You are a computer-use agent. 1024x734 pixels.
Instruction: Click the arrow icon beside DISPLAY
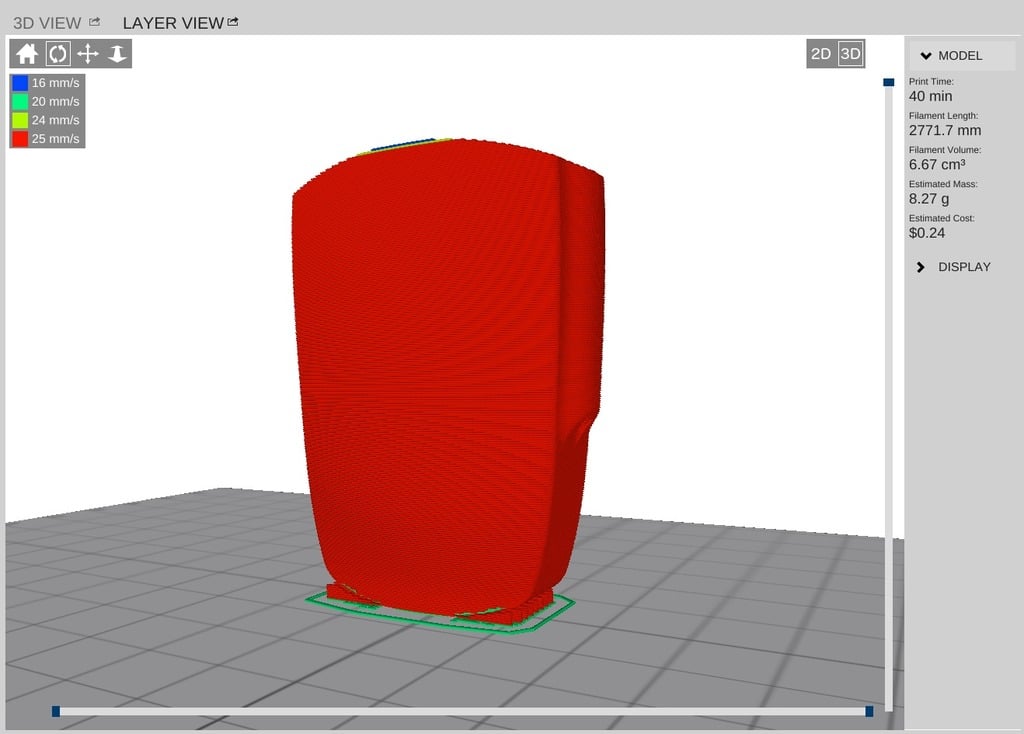(x=921, y=267)
